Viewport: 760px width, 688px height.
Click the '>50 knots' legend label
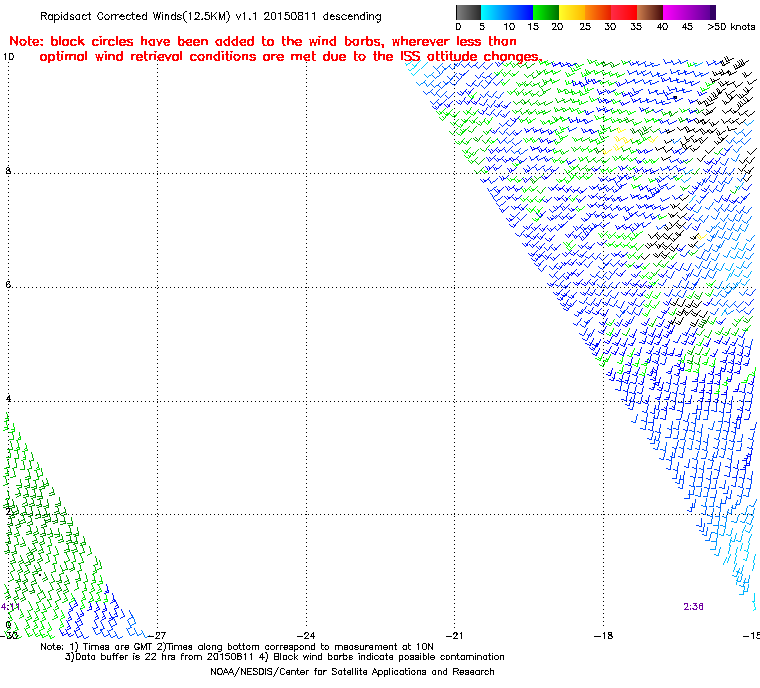pyautogui.click(x=731, y=27)
